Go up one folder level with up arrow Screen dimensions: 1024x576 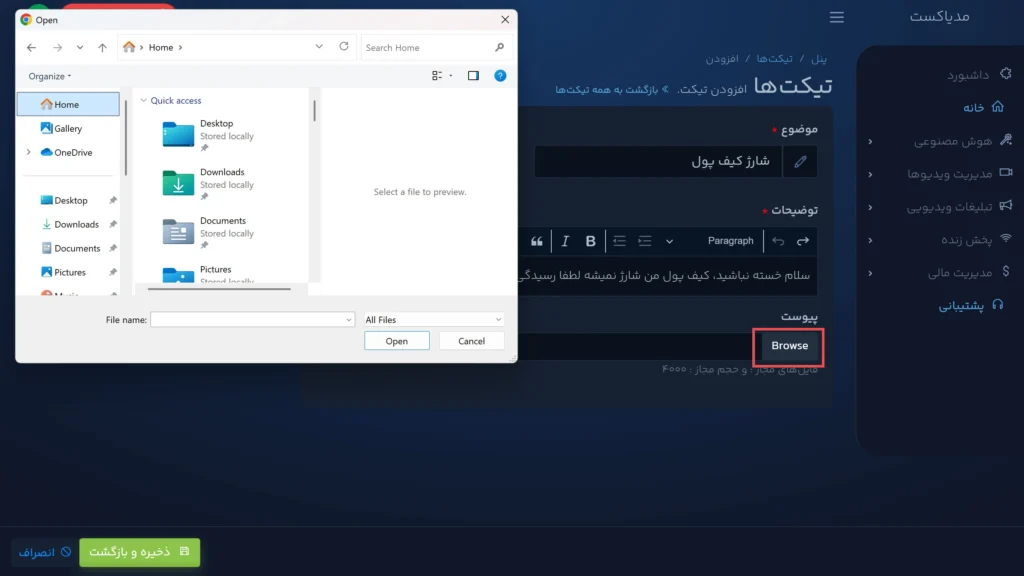pyautogui.click(x=102, y=47)
